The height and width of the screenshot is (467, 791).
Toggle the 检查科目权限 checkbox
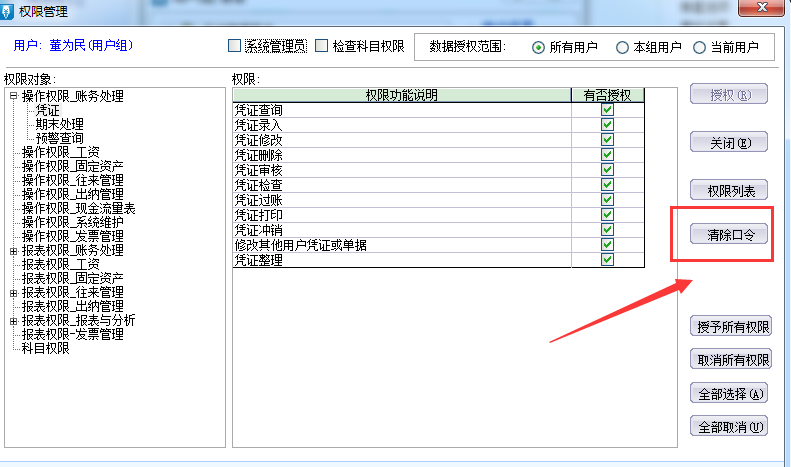tap(322, 45)
